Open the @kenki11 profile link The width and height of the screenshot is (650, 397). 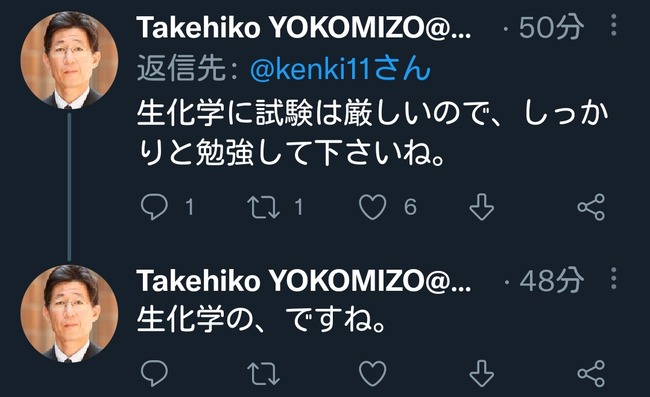(340, 69)
